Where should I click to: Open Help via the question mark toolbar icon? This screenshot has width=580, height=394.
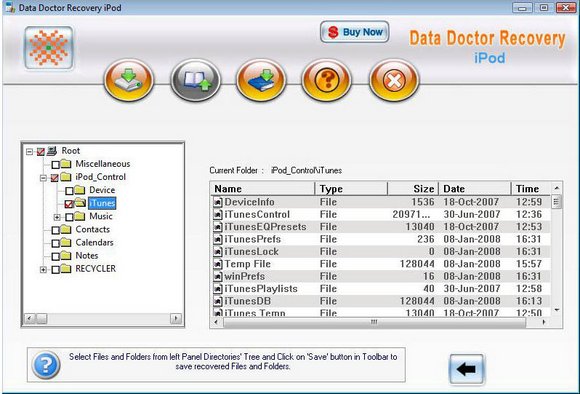pos(327,80)
